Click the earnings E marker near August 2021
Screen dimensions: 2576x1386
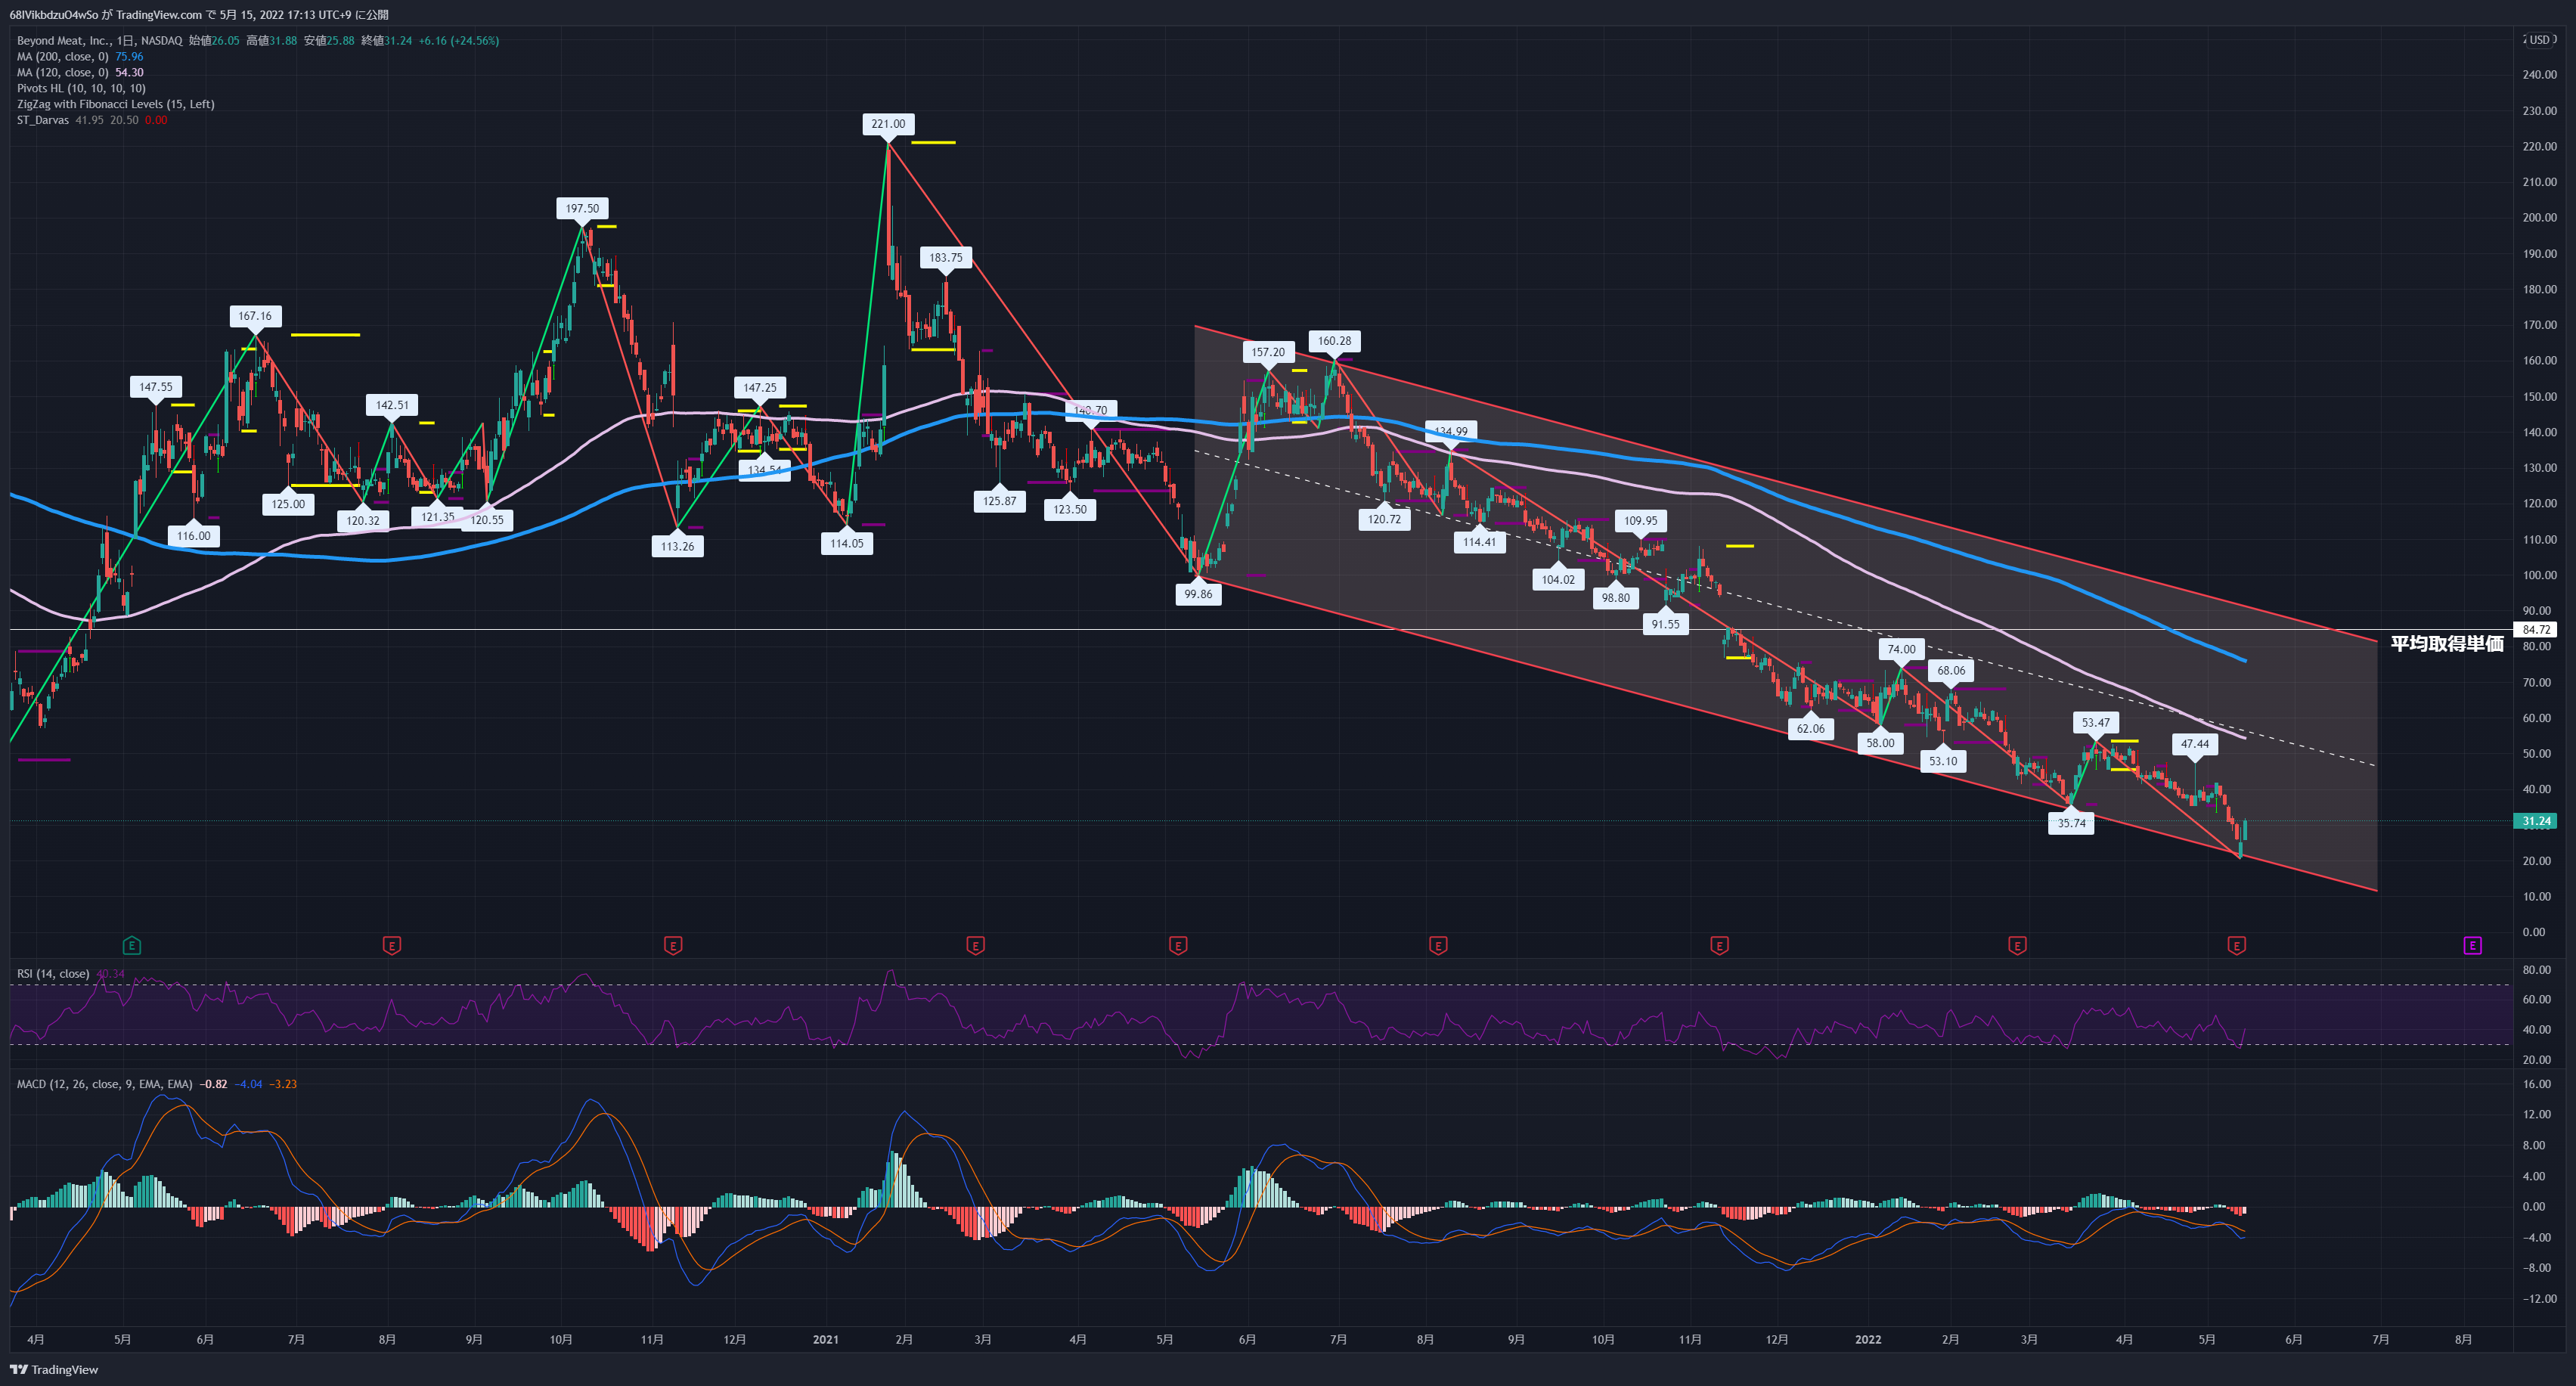(1438, 945)
